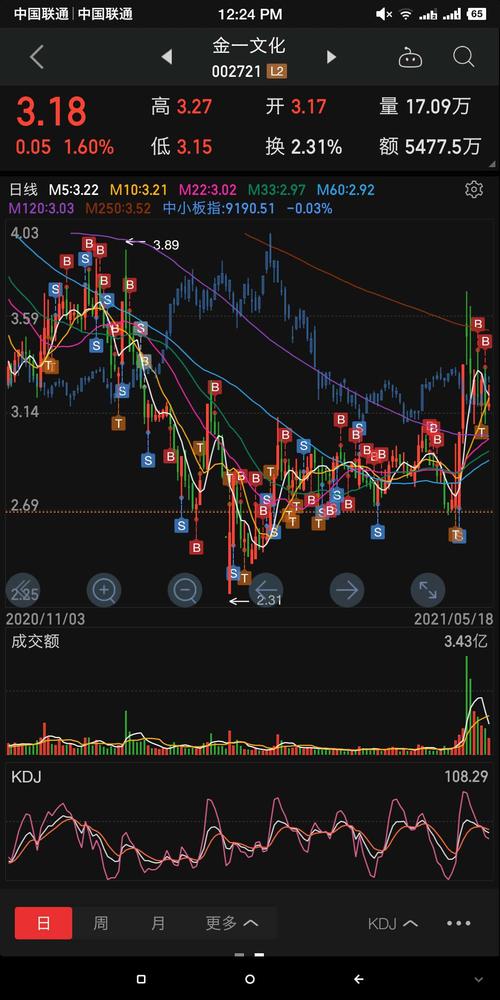This screenshot has width=500, height=1000.
Task: Open the robot assistant icon
Action: (410, 58)
